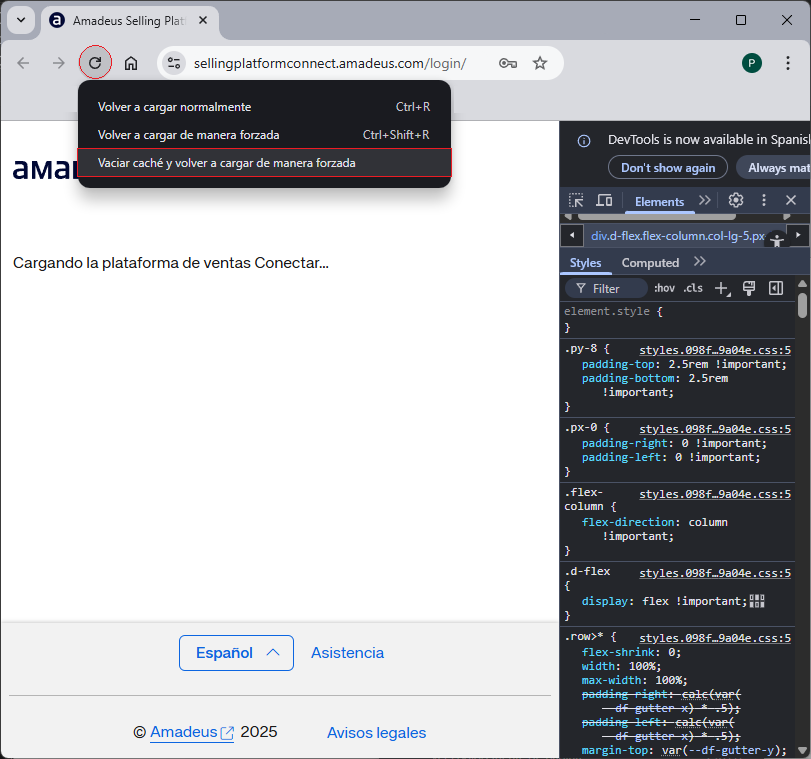This screenshot has height=759, width=811.
Task: Open styles.css link for .py-8 rule
Action: tap(715, 350)
